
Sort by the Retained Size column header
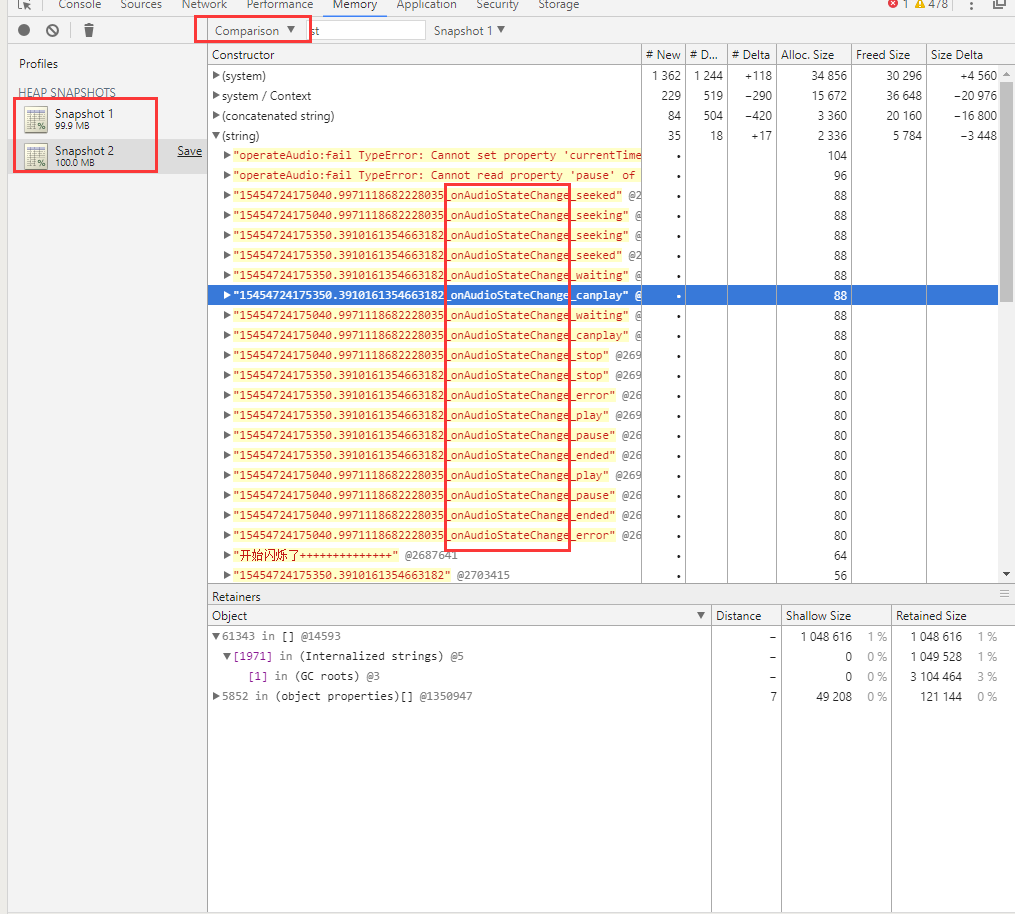[952, 616]
